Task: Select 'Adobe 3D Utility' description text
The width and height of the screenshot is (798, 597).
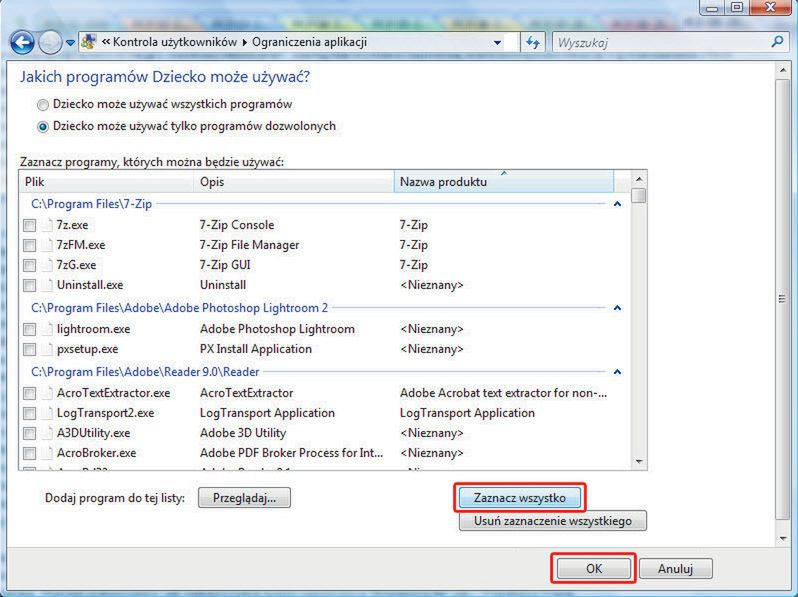Action: click(243, 433)
